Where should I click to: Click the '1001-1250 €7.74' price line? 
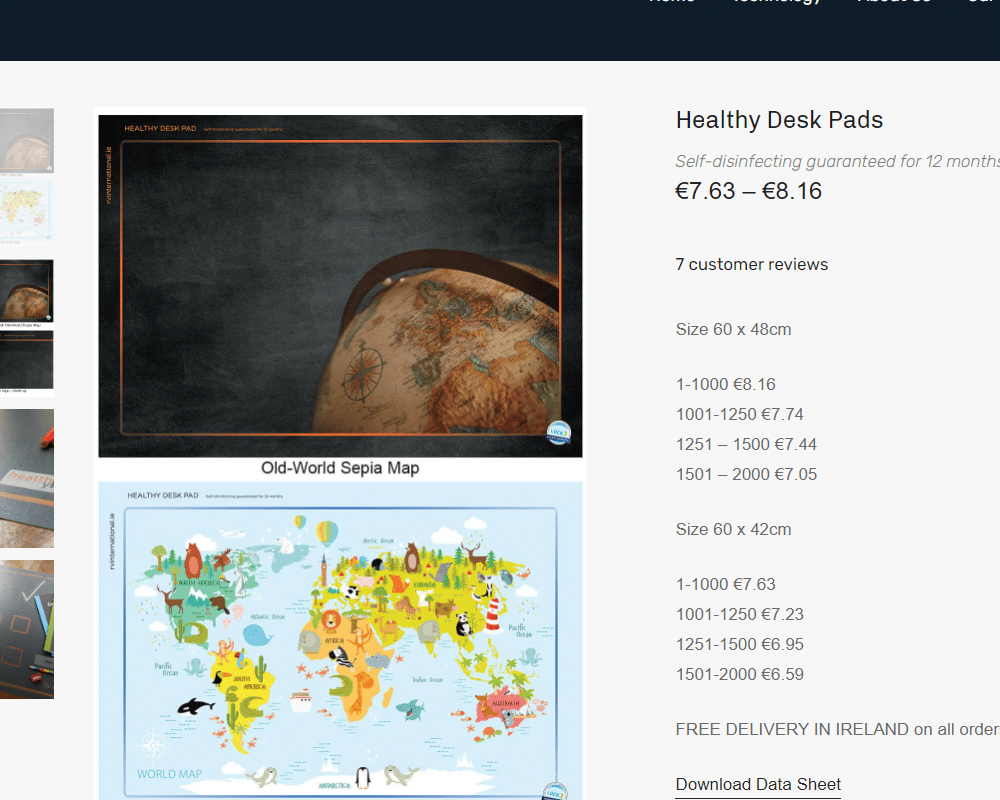[x=740, y=414]
